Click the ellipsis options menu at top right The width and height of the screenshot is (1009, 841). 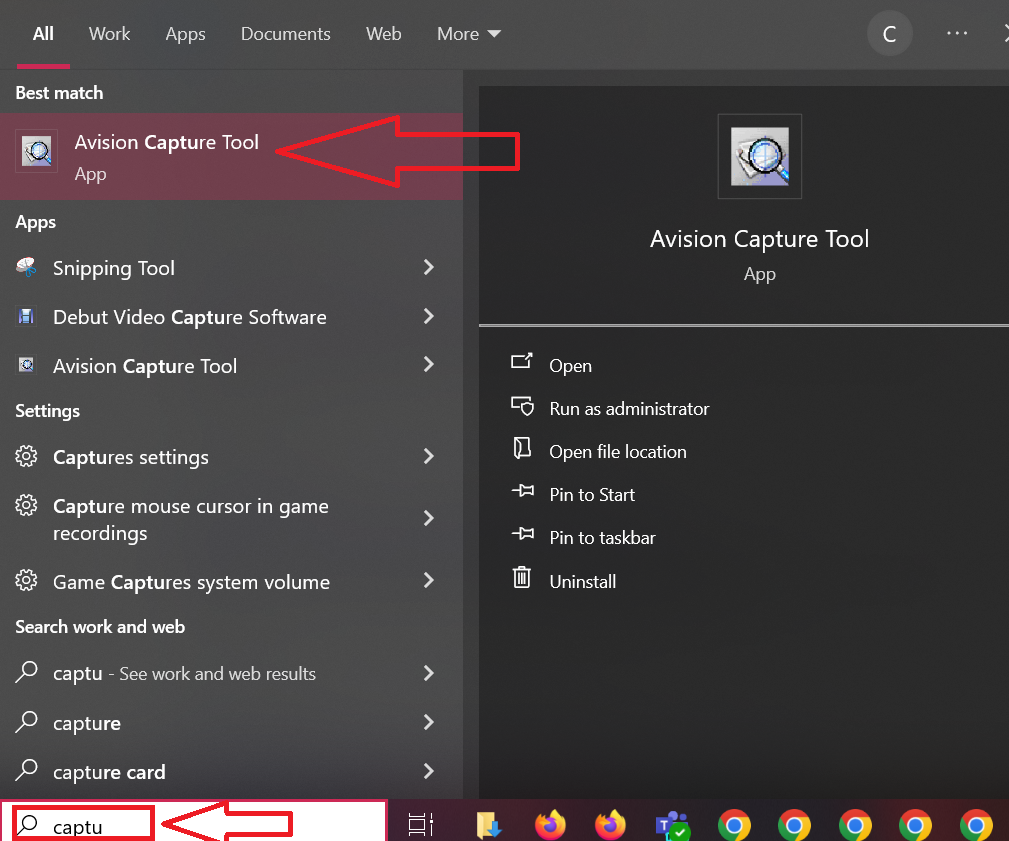[956, 33]
